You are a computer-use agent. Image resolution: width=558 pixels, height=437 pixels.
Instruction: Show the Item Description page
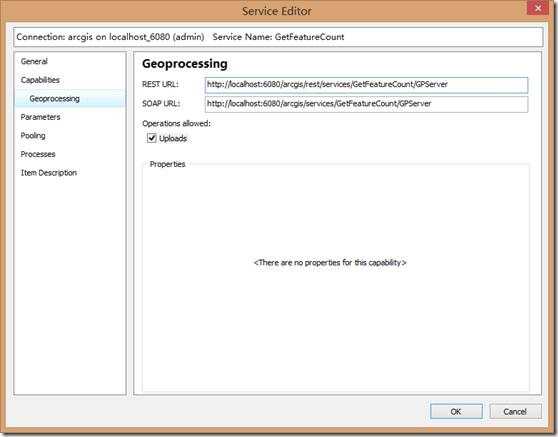coord(49,173)
